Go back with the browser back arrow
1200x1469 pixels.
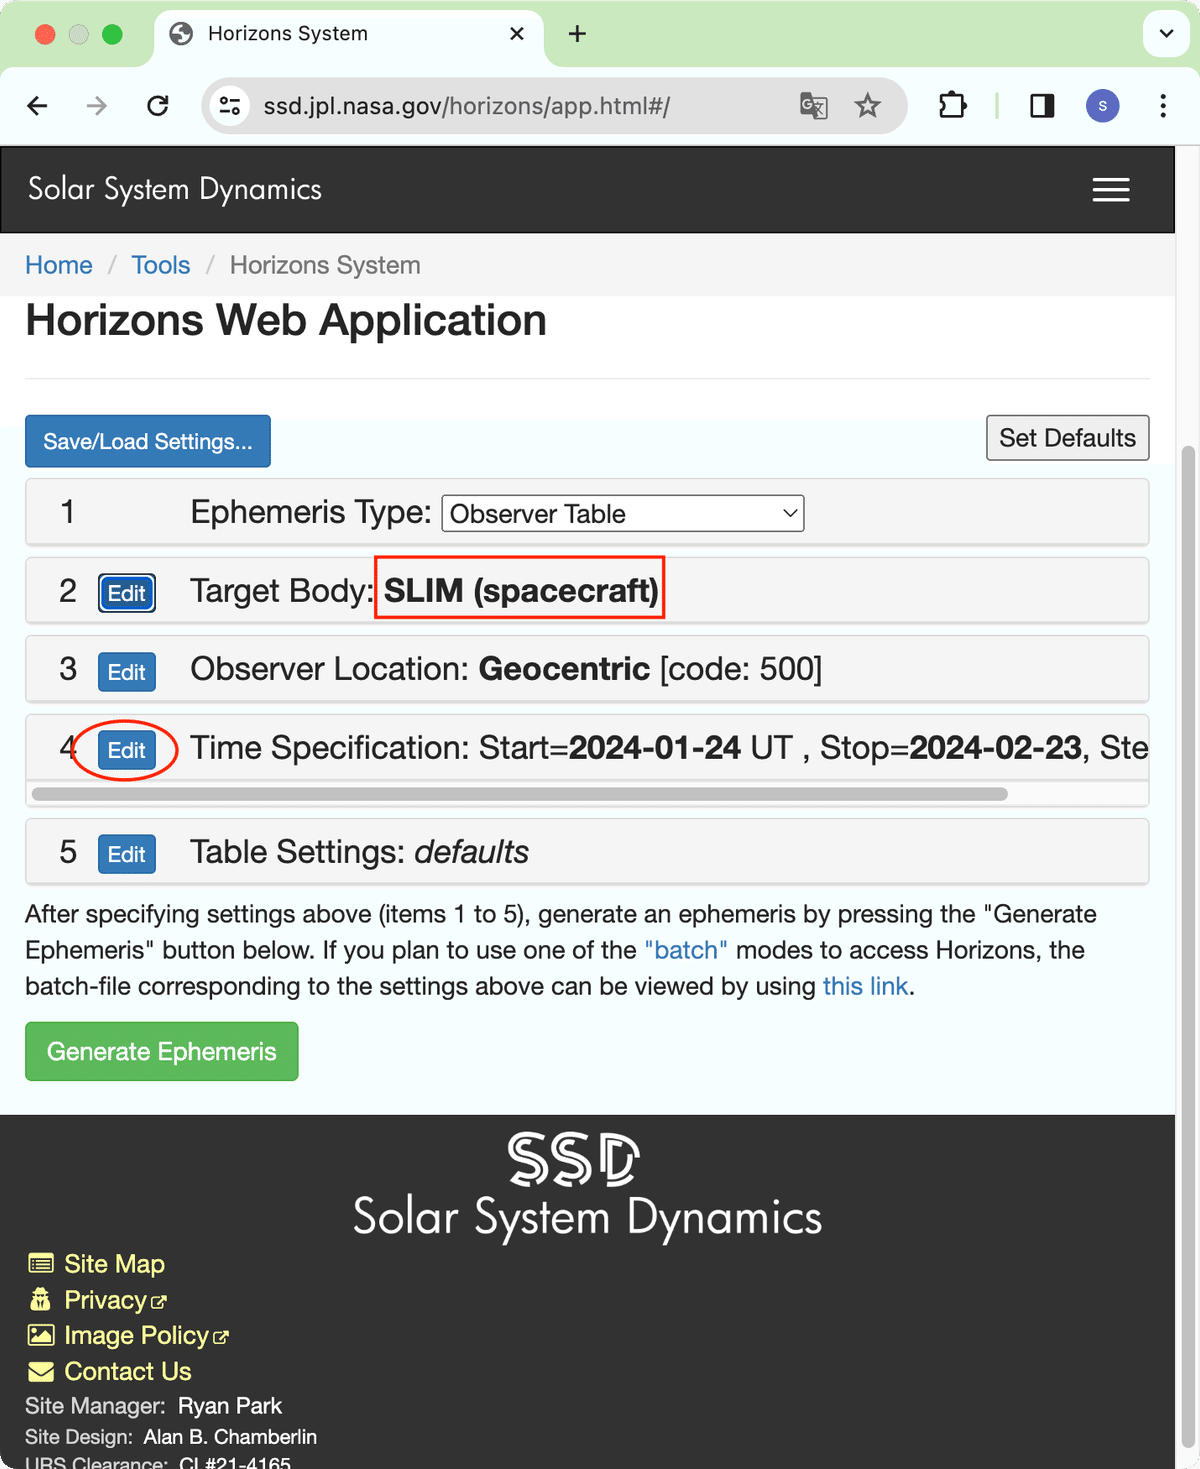pyautogui.click(x=37, y=106)
